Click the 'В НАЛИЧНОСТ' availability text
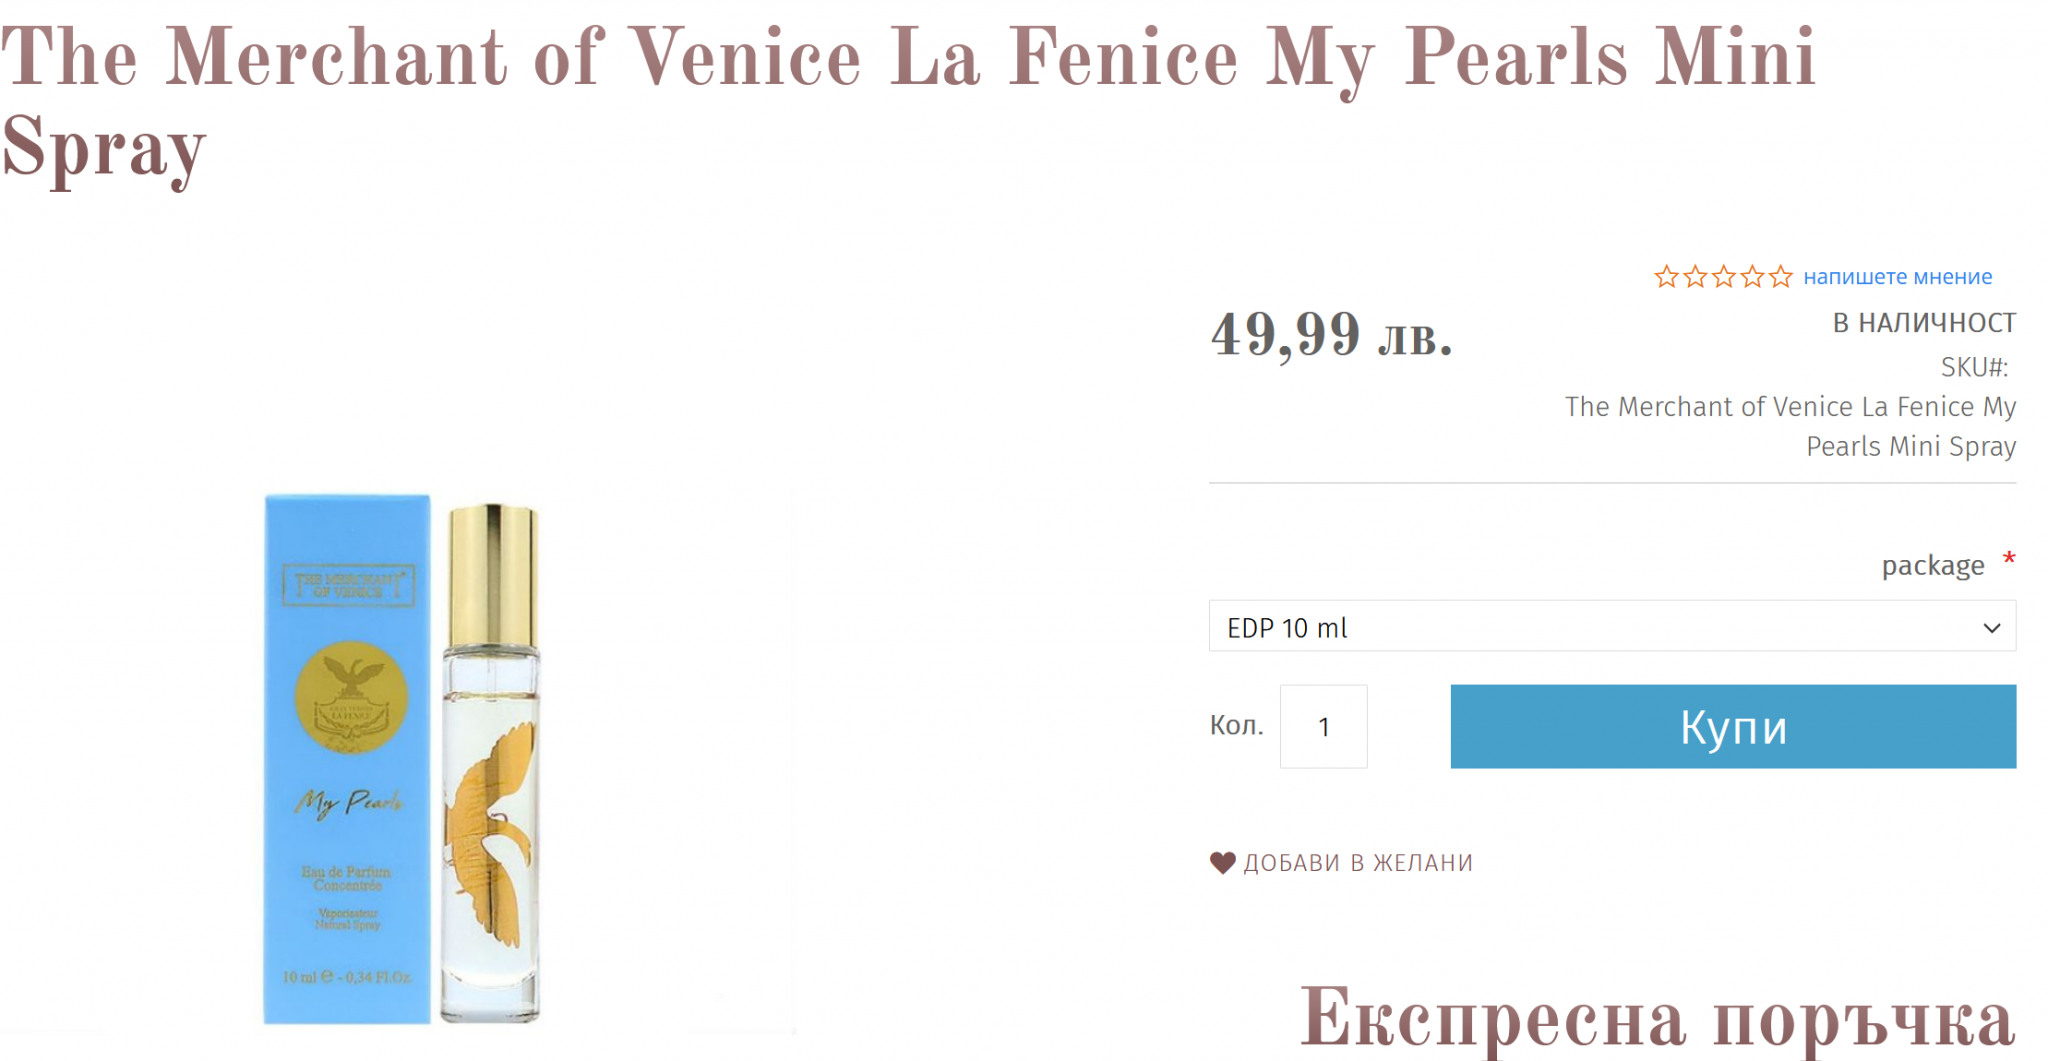 click(1923, 323)
